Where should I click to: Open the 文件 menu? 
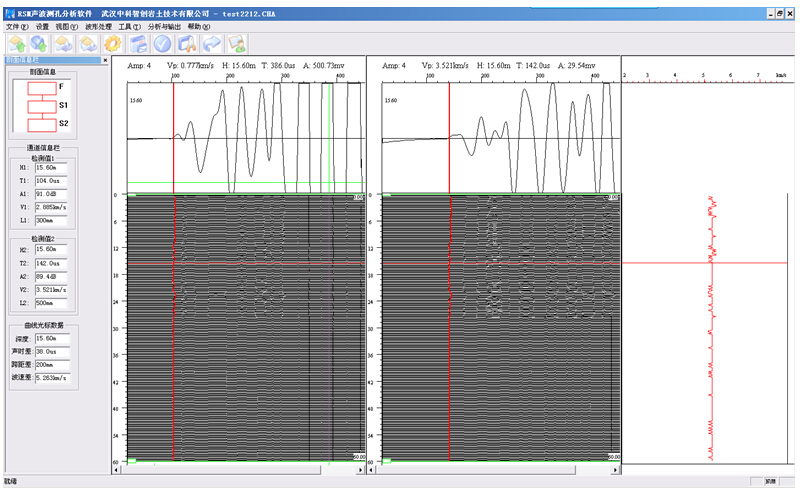[17, 27]
